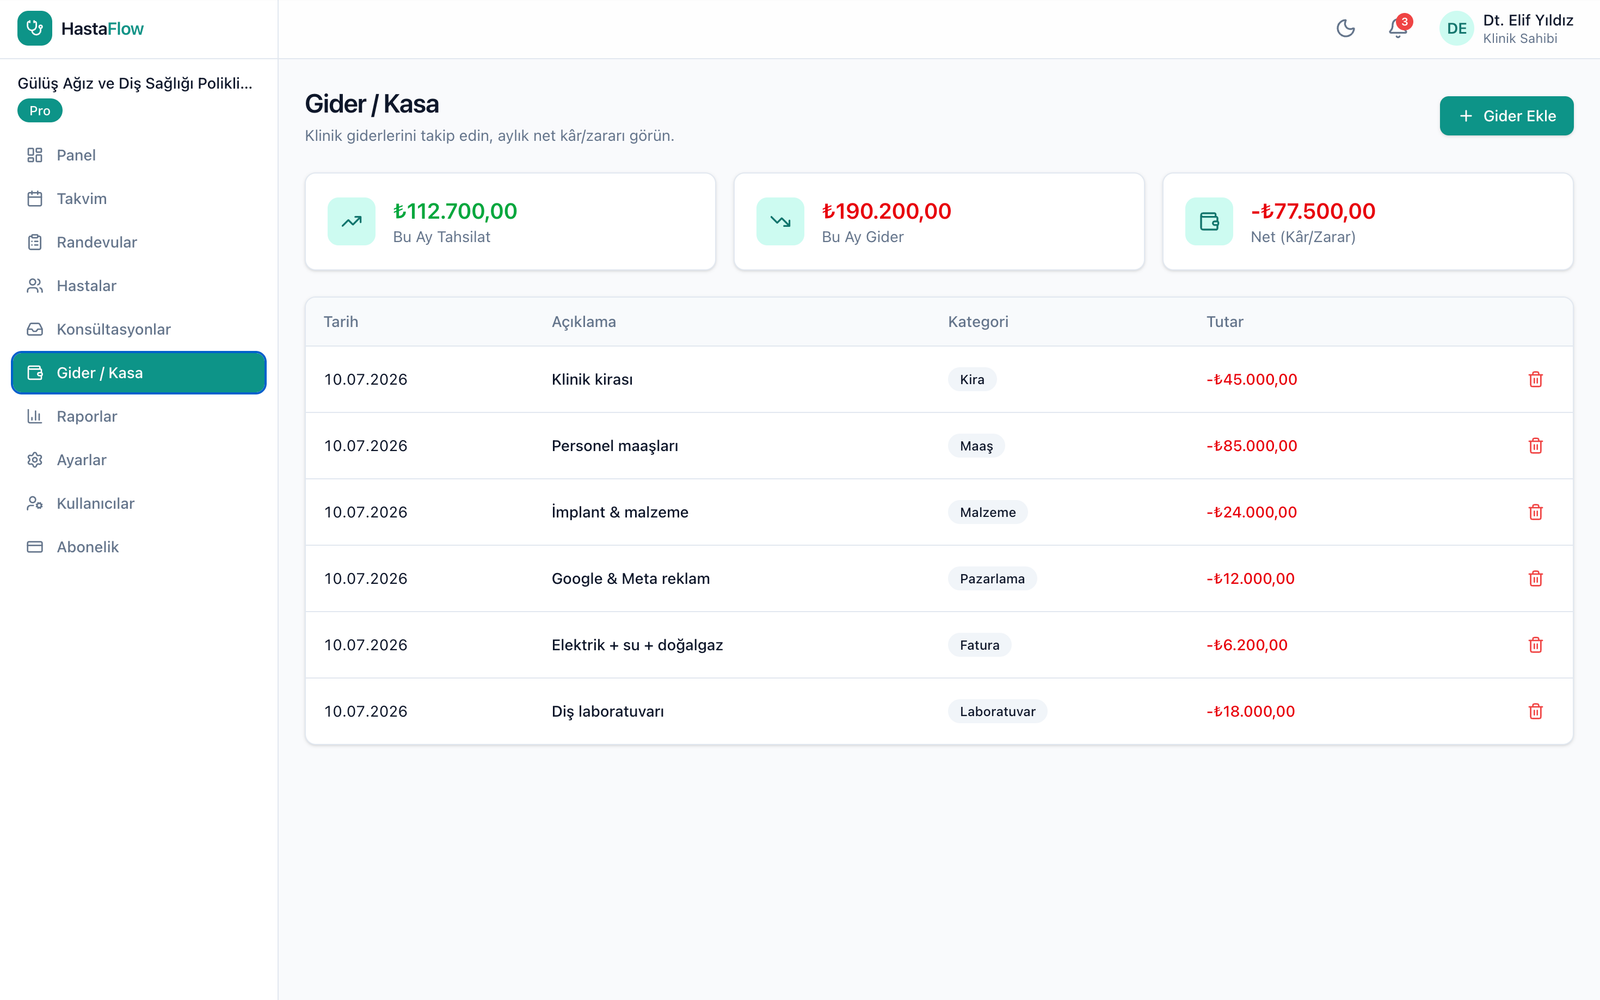
Task: Open the Dt. Elif Yıldız profile menu
Action: click(x=1506, y=28)
